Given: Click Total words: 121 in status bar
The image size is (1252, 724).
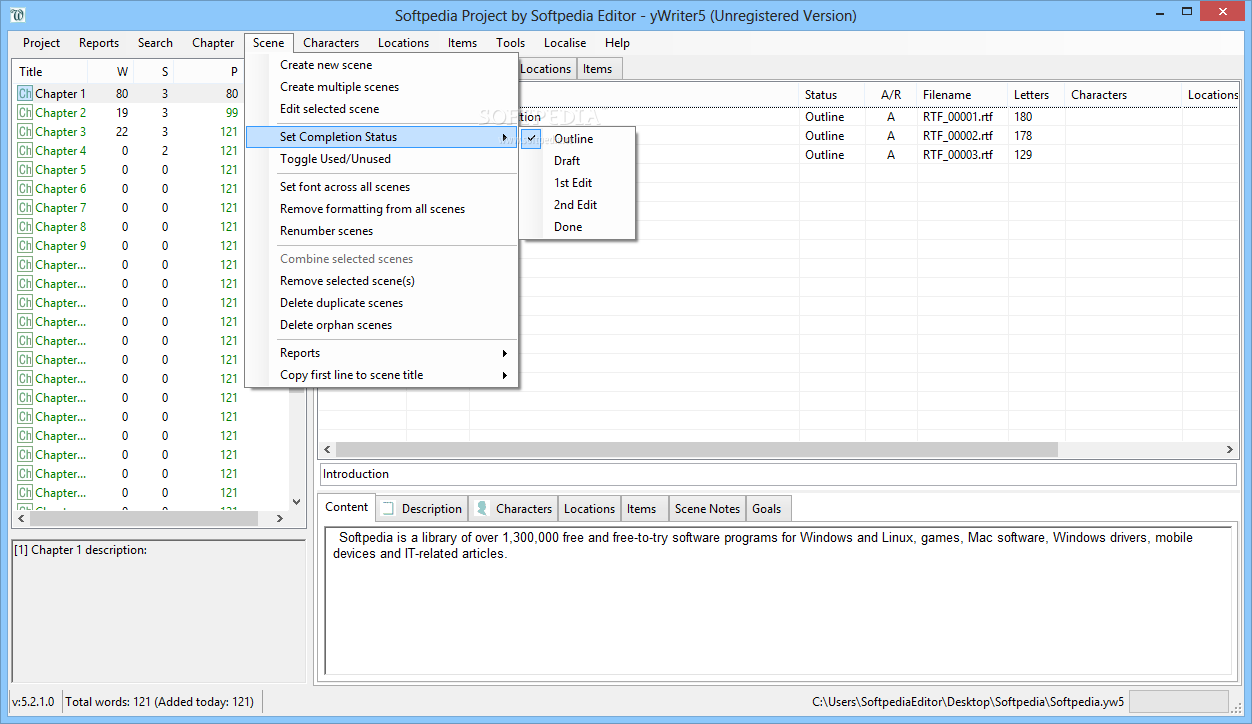Looking at the screenshot, I should (x=159, y=702).
